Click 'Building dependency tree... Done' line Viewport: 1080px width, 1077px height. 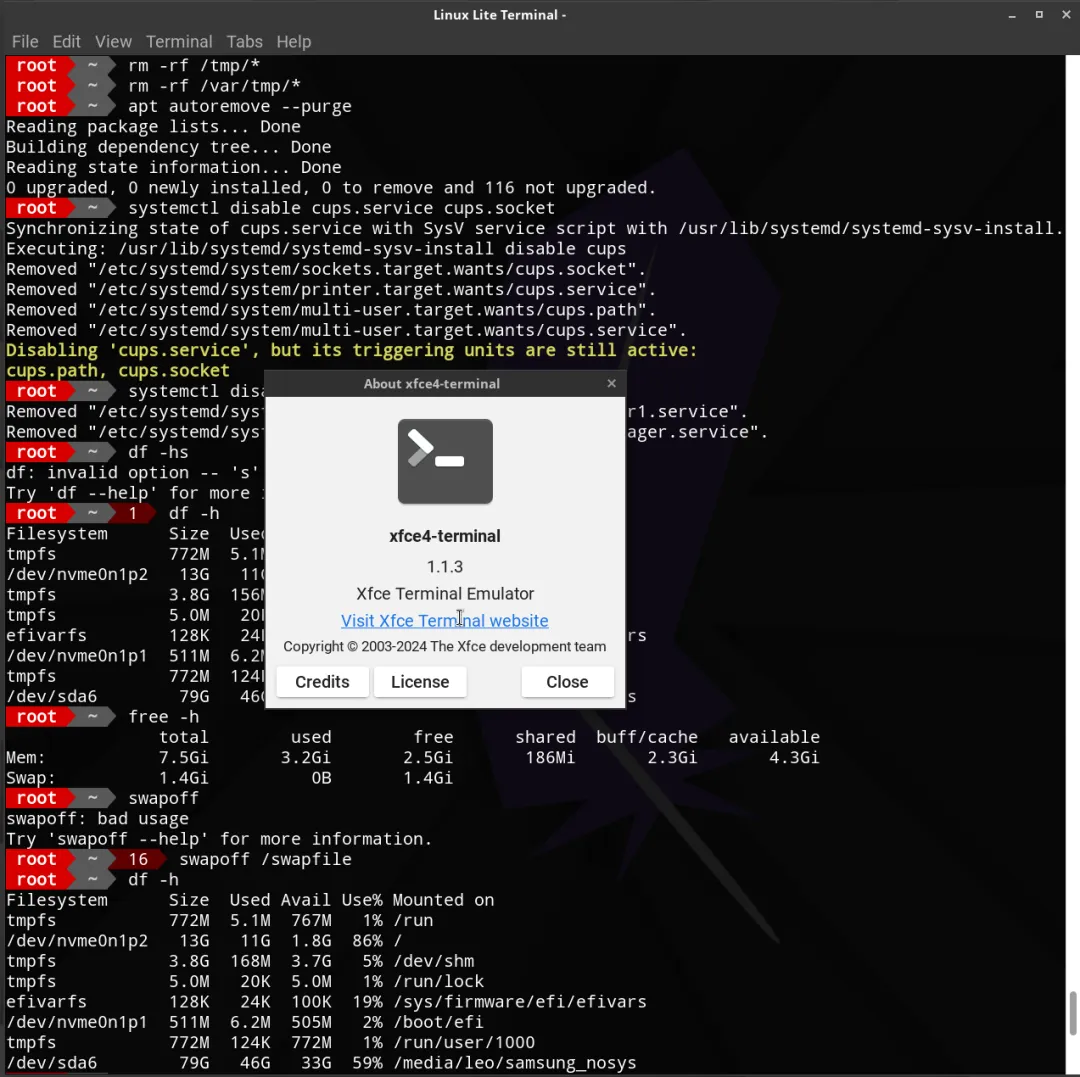coord(169,147)
